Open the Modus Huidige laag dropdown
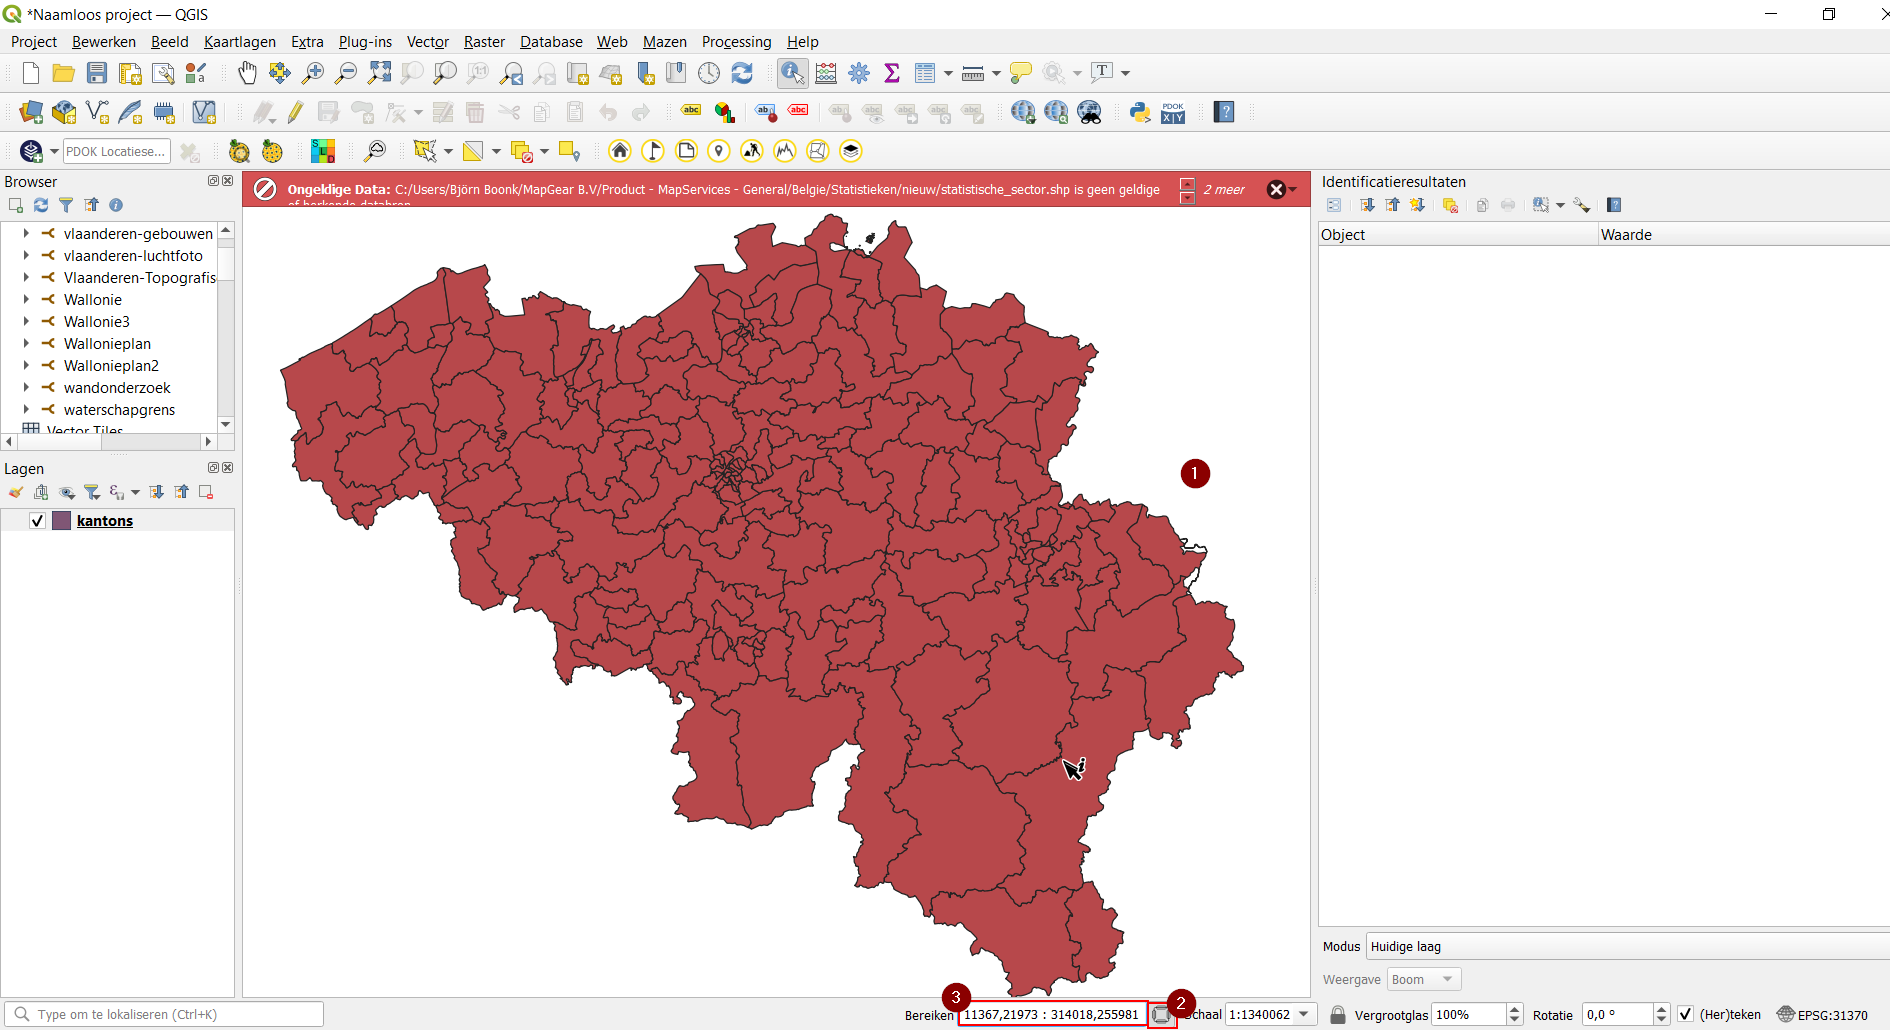This screenshot has width=1890, height=1030. (1627, 946)
